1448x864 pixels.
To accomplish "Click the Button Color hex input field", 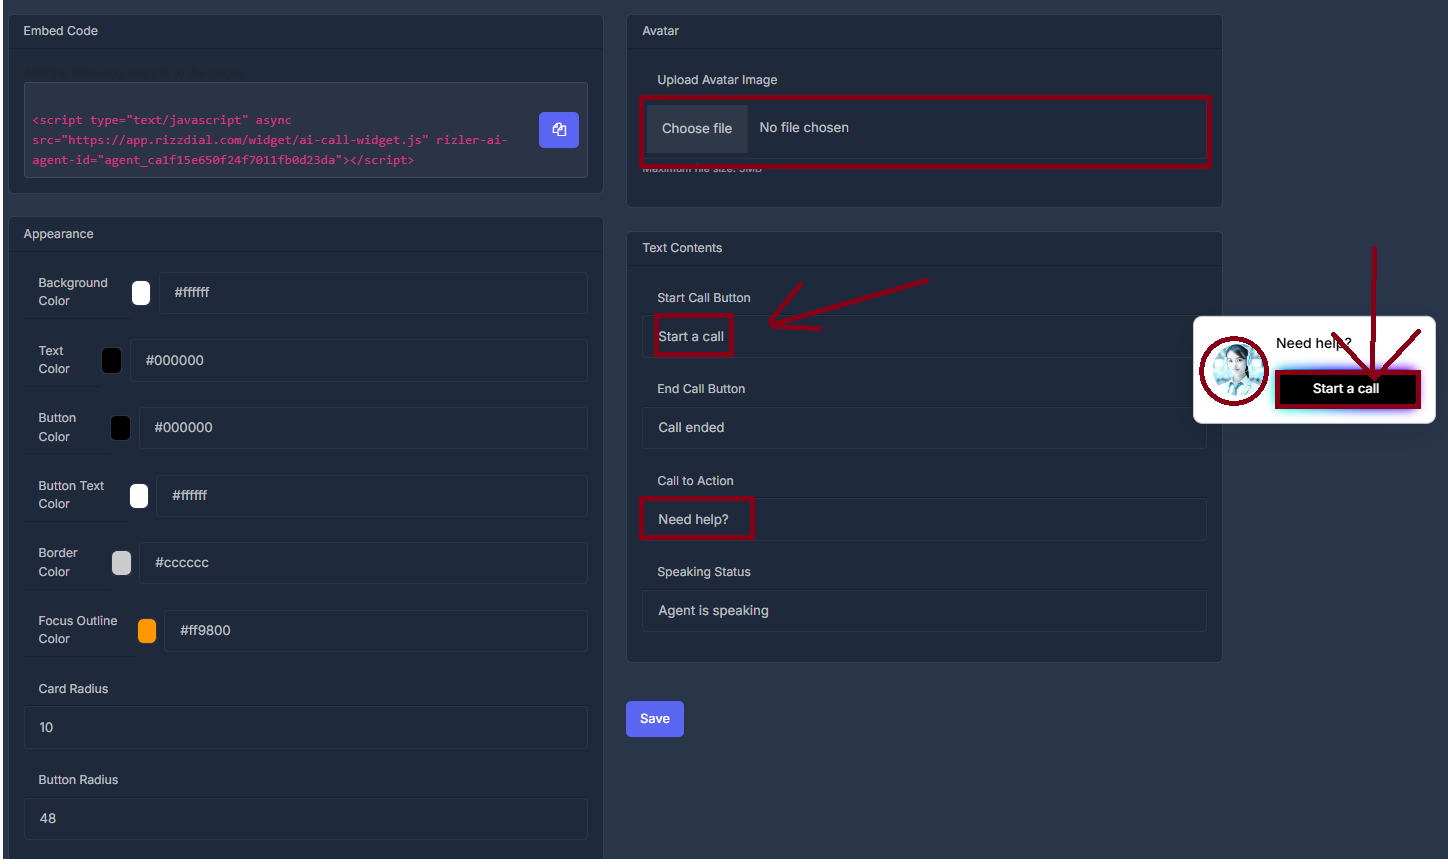I will 363,427.
